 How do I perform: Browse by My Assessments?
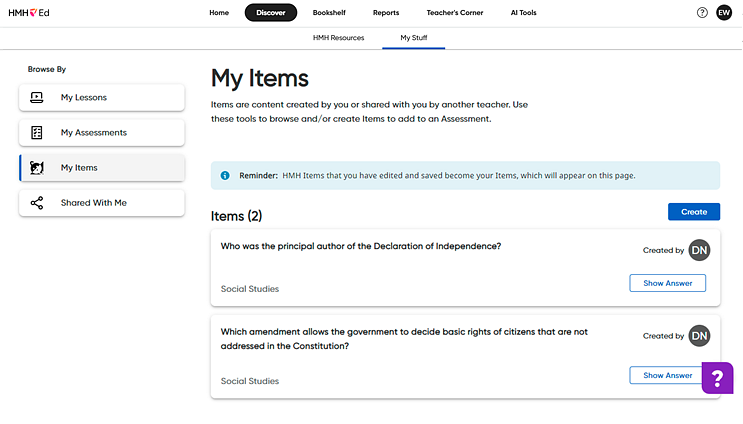tap(102, 133)
